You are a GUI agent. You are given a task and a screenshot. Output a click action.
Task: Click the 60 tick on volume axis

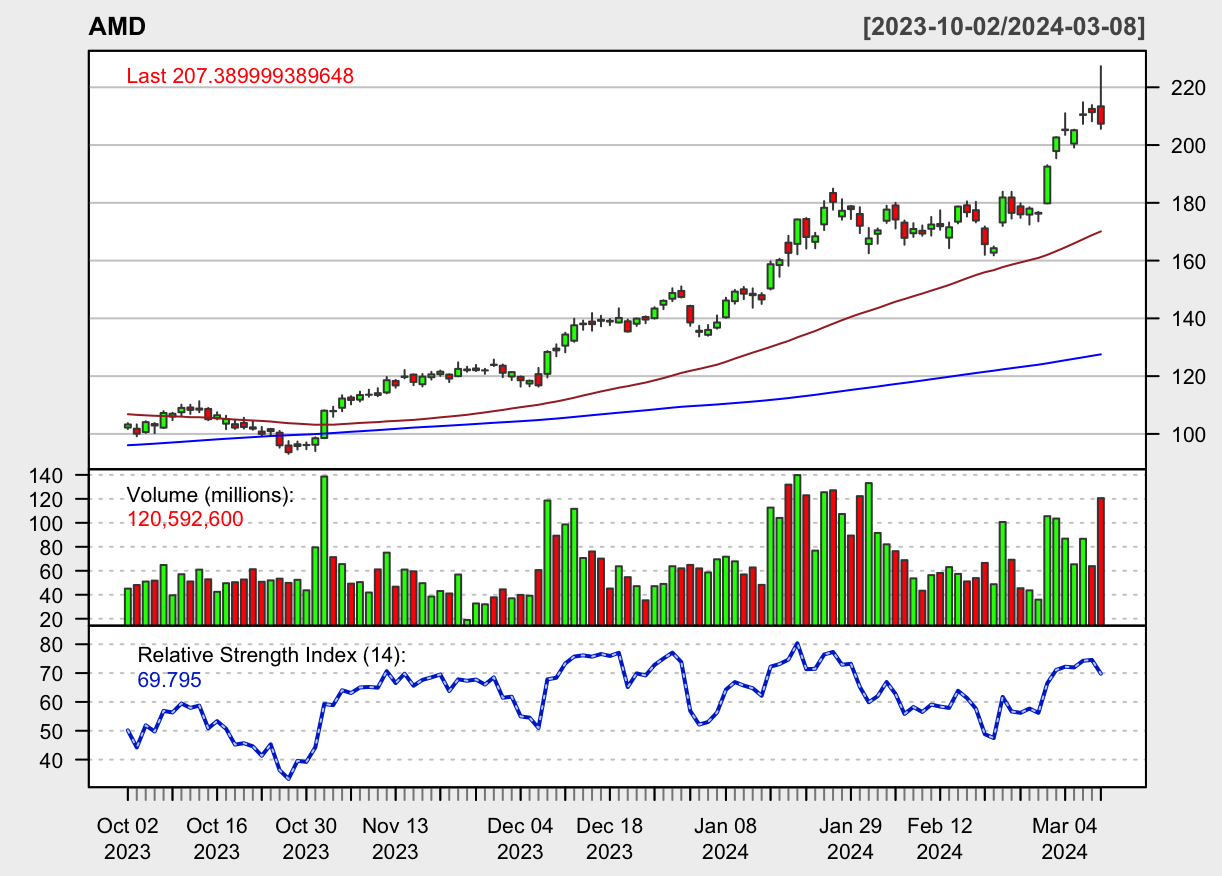(53, 572)
